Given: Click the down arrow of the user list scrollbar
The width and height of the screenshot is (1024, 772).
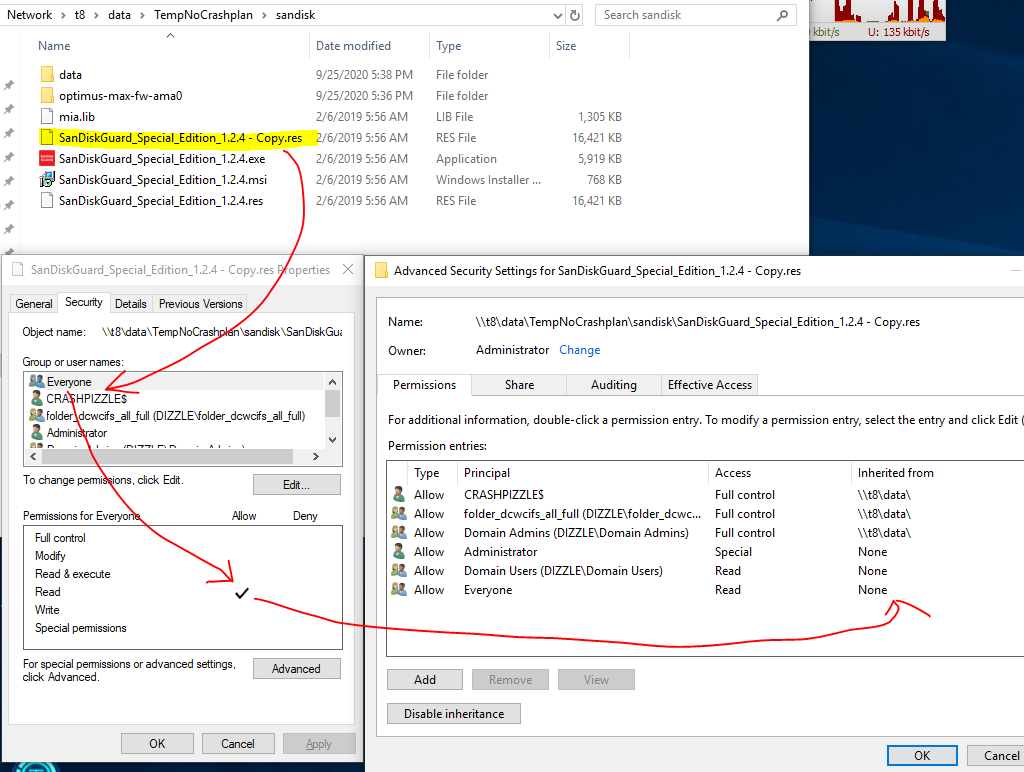Looking at the screenshot, I should [332, 440].
